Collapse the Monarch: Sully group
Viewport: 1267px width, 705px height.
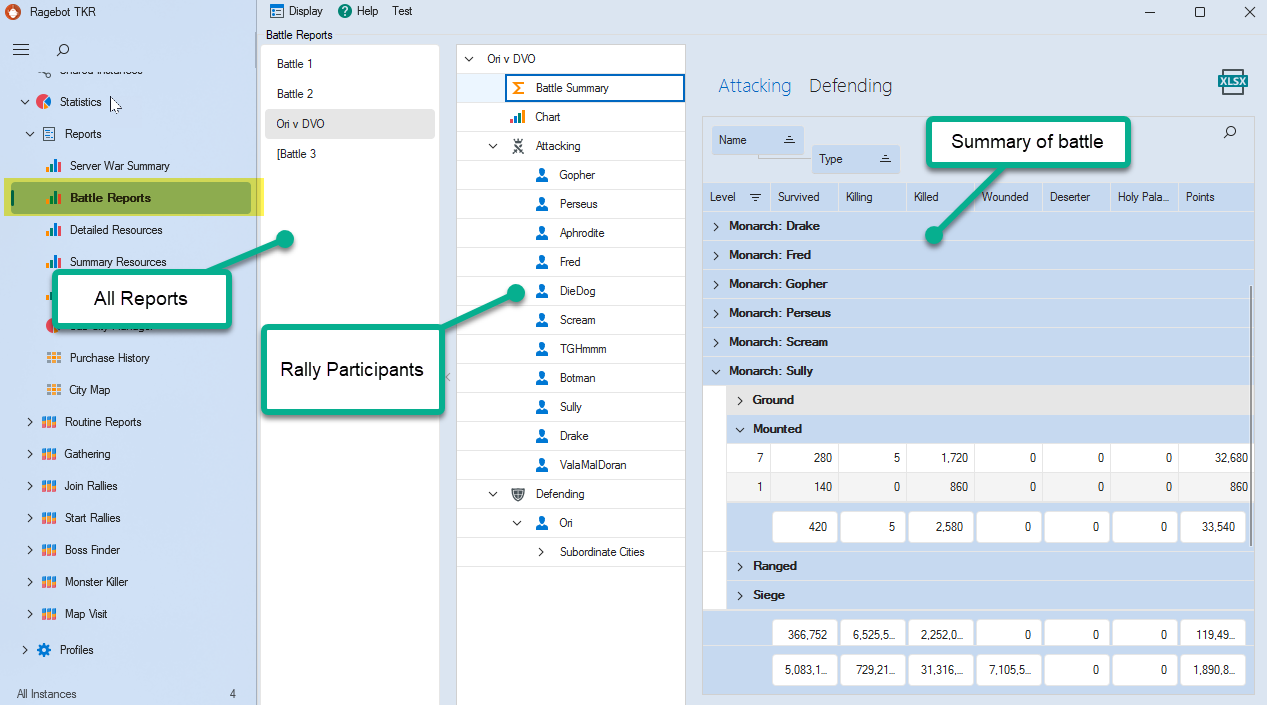(x=716, y=371)
